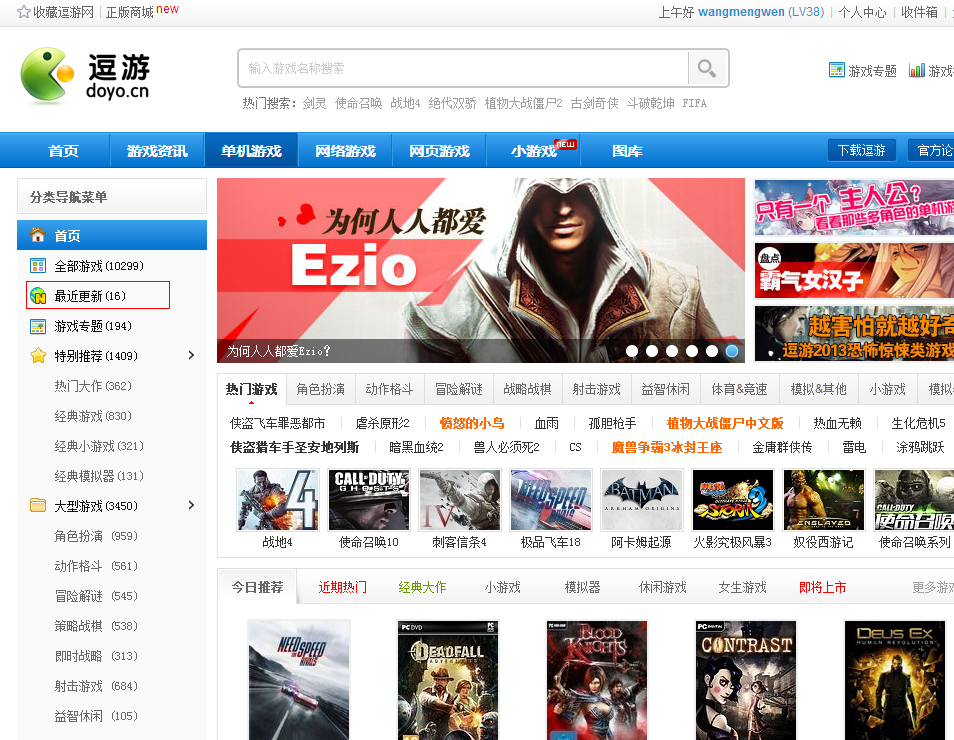Screen dimensions: 954x740
Task: Open the 图库 nav tab
Action: click(x=627, y=150)
